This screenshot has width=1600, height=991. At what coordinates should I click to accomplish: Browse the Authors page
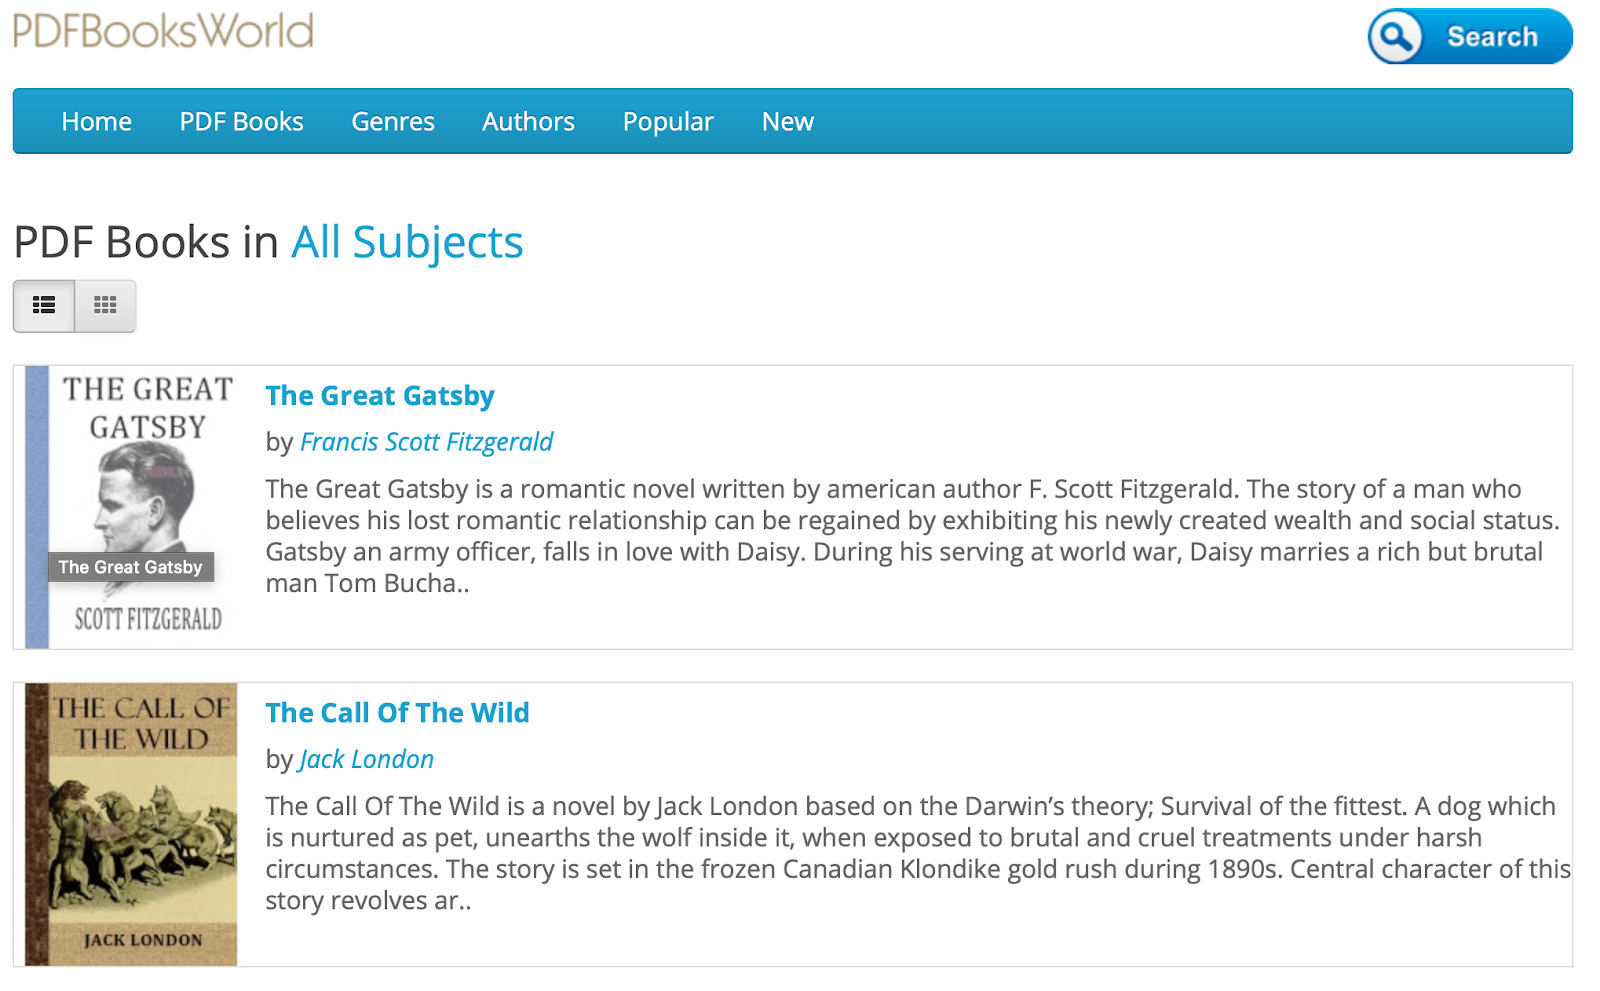pyautogui.click(x=529, y=122)
